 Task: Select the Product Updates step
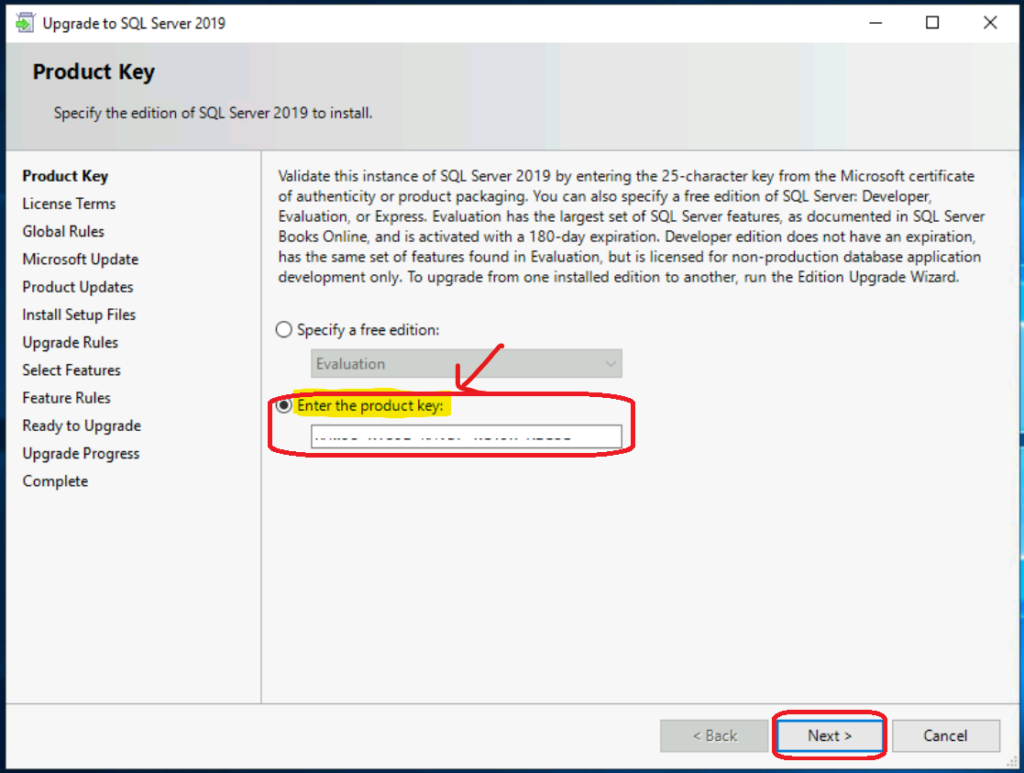coord(78,287)
